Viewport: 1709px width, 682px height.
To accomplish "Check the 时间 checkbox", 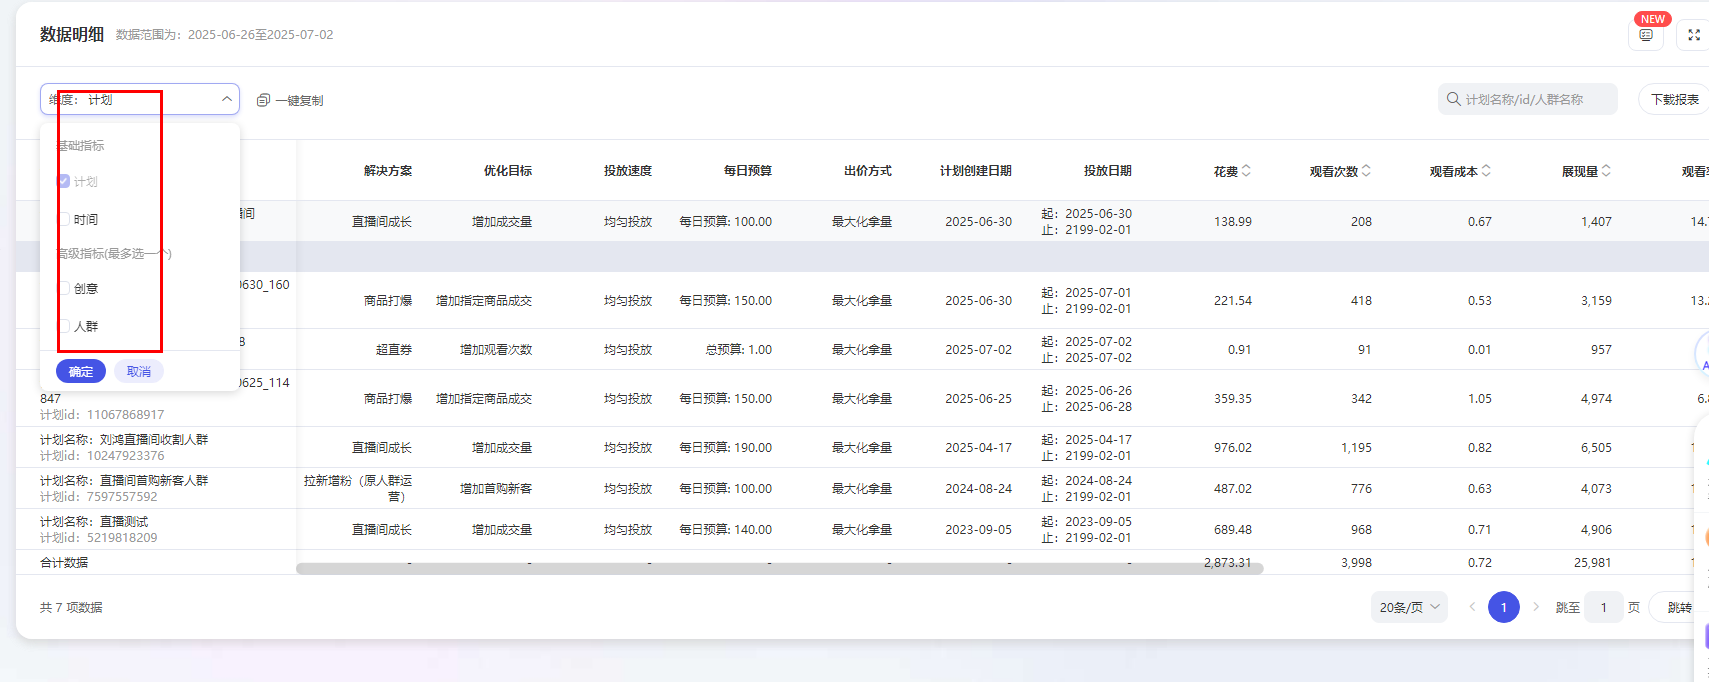I will (64, 219).
